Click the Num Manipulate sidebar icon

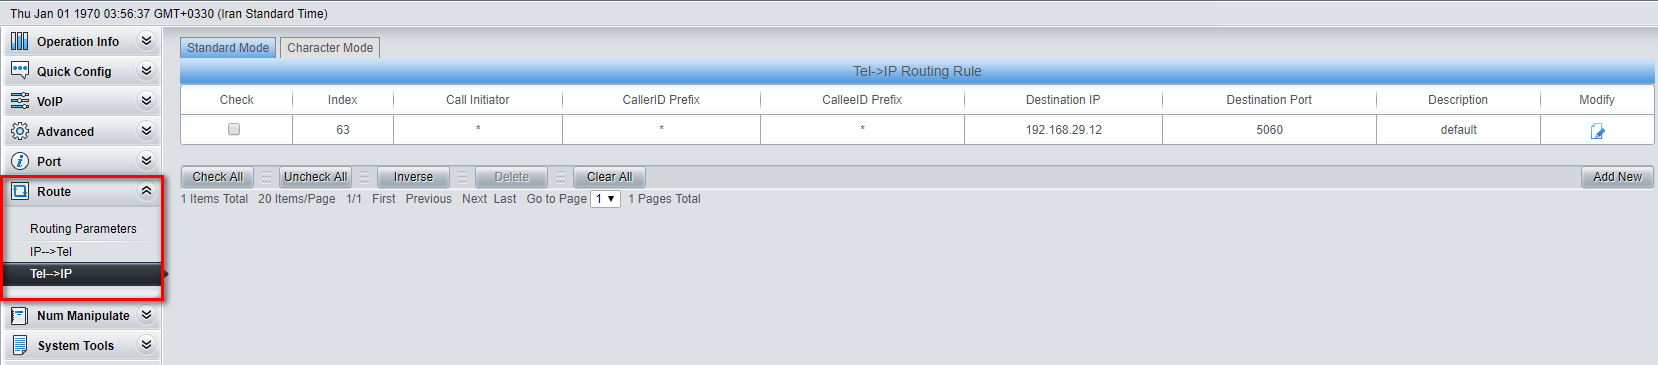[19, 315]
